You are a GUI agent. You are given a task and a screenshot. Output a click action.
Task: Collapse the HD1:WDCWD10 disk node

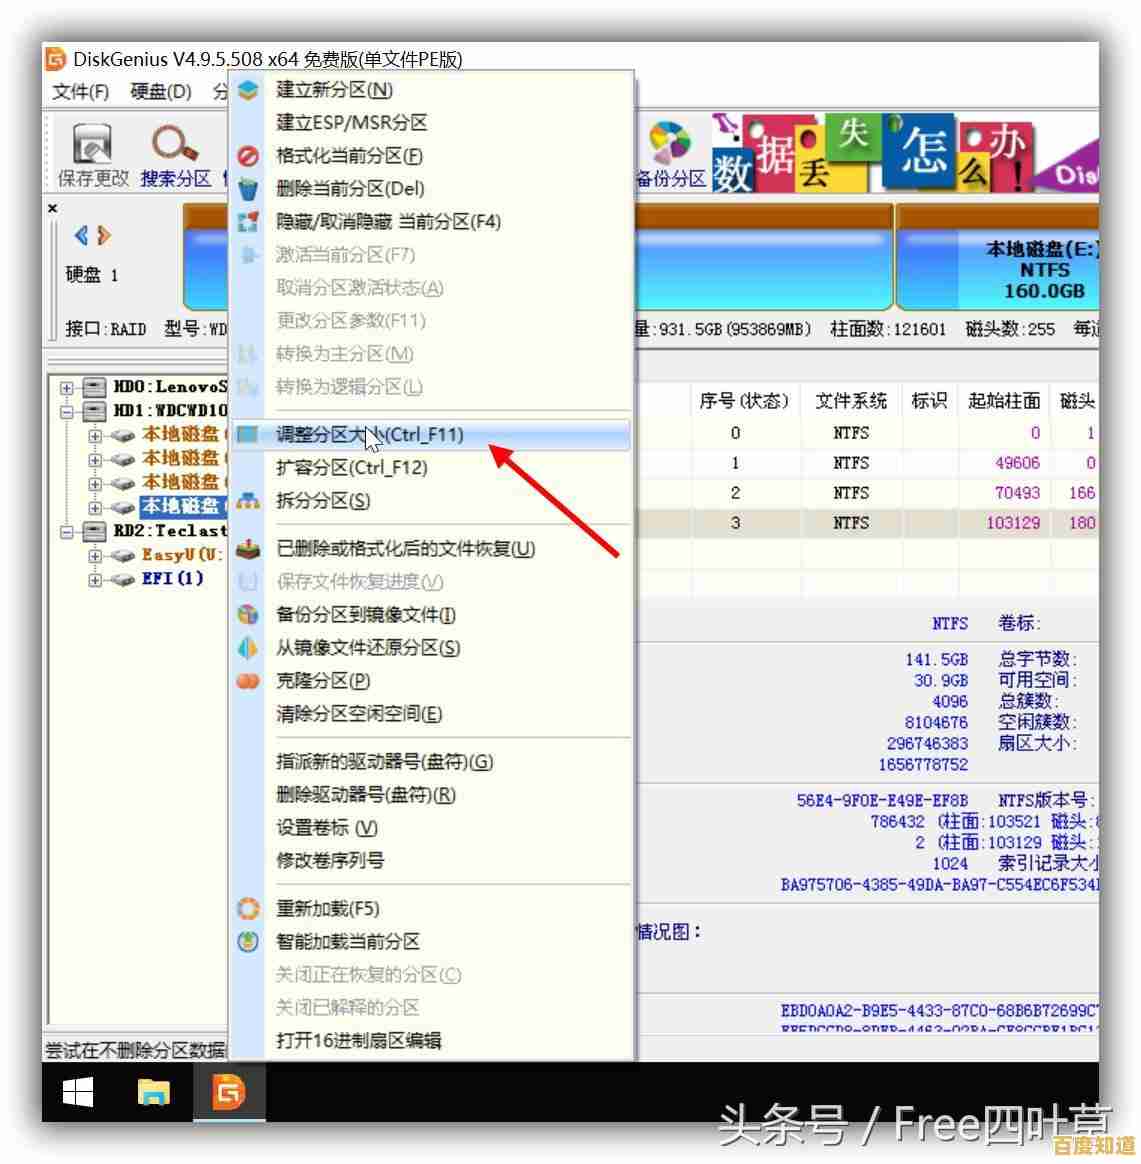point(65,411)
